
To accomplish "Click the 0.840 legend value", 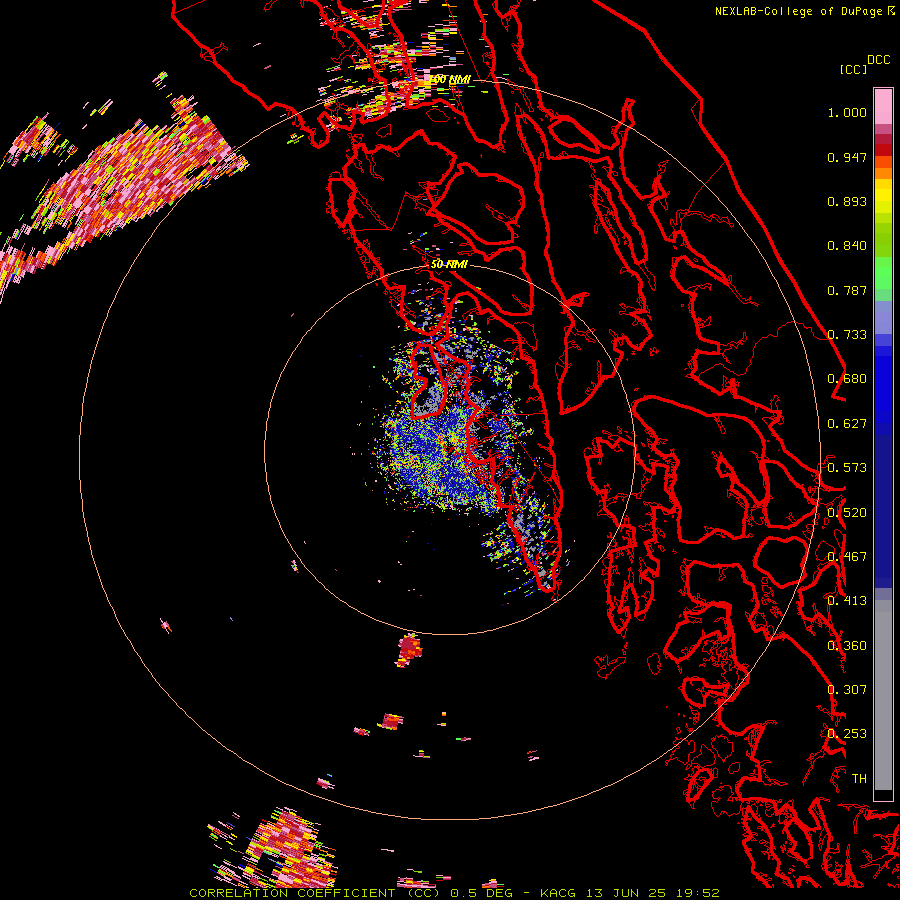I will pos(847,246).
